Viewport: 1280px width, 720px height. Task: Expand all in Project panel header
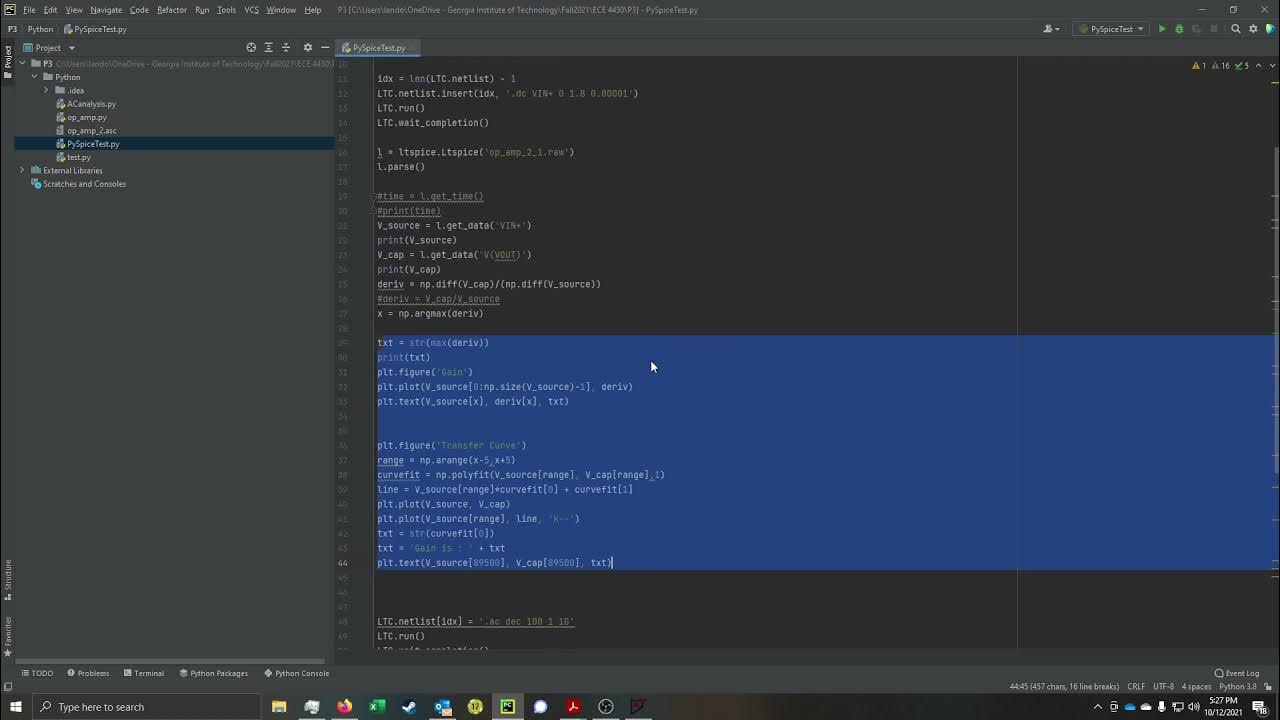tap(268, 47)
